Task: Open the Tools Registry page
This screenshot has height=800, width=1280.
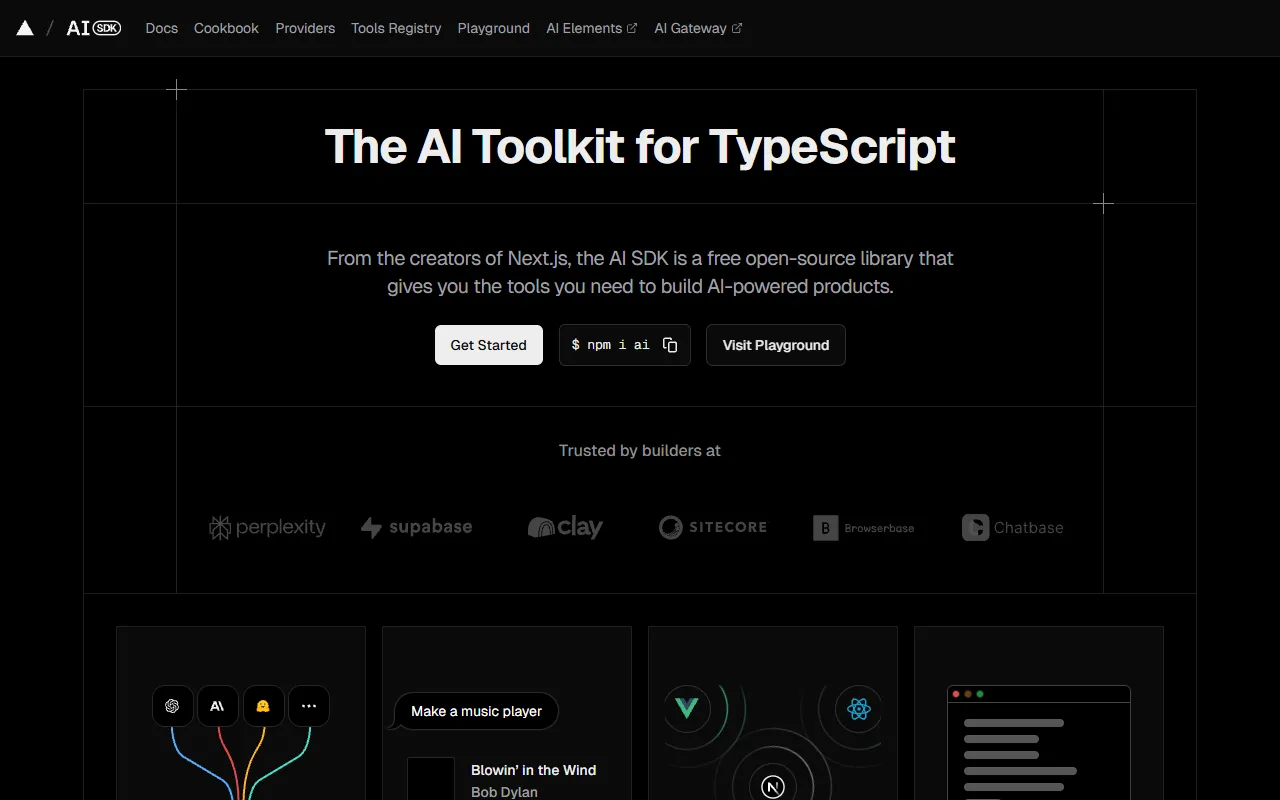Action: tap(396, 28)
